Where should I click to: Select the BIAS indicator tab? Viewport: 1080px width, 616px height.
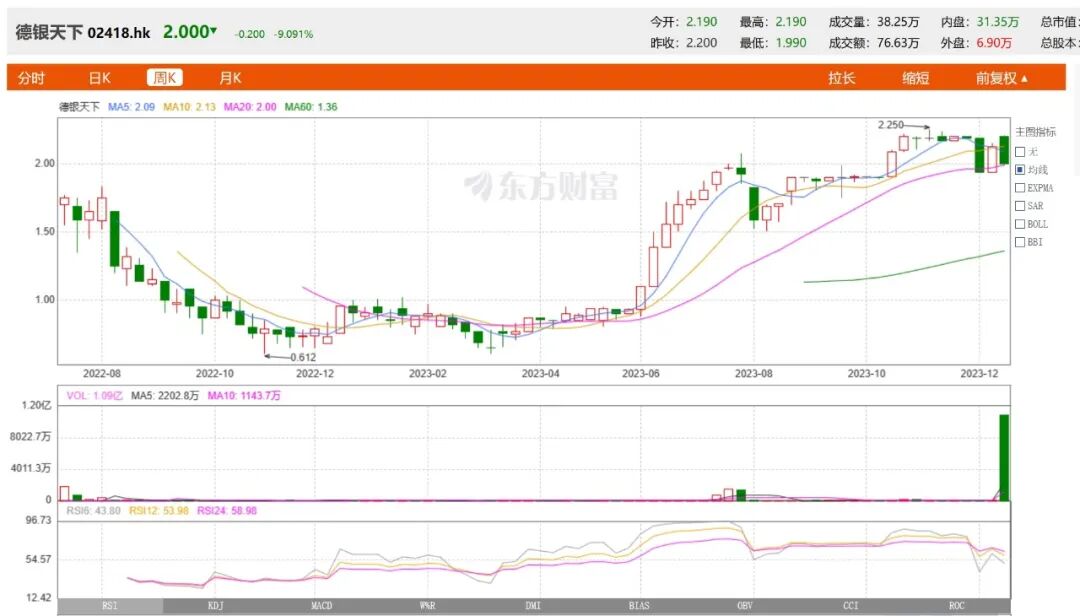tap(639, 606)
